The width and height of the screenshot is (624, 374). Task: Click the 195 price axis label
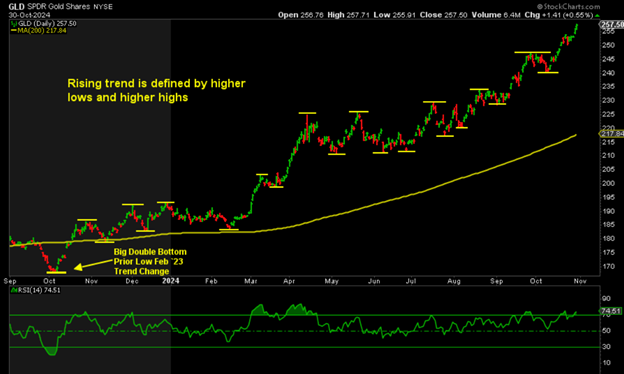(x=608, y=197)
